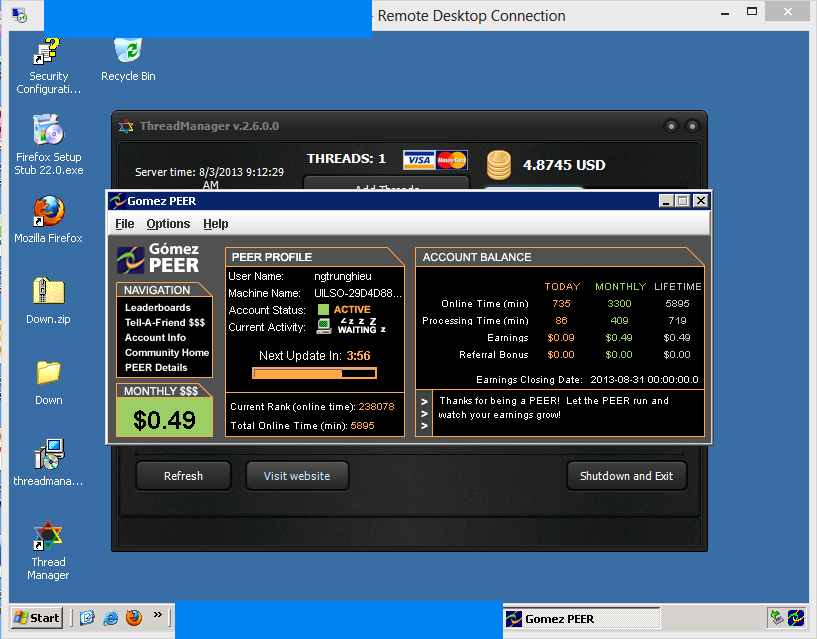Click the gold coins stack icon
This screenshot has width=817, height=639.
[499, 165]
